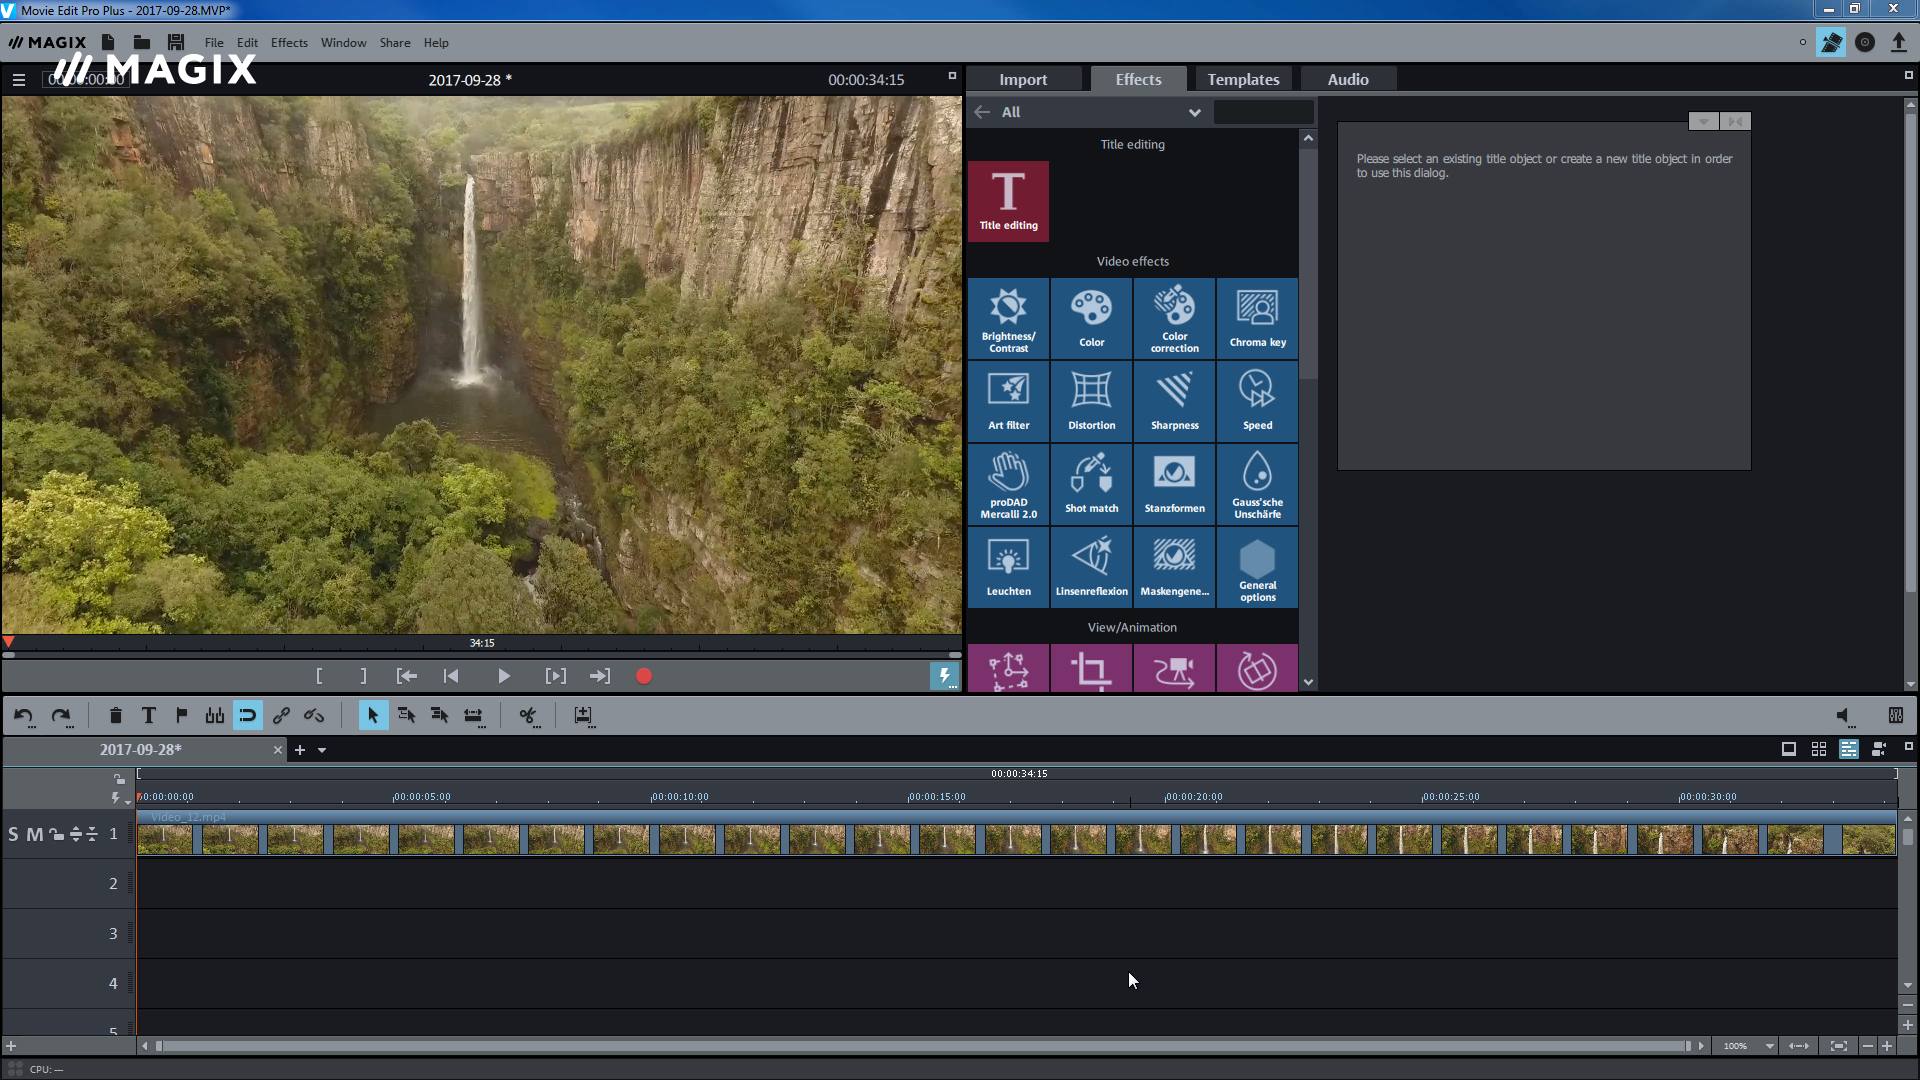This screenshot has width=1920, height=1080.
Task: Open the Chroma Key effect
Action: pyautogui.click(x=1257, y=316)
